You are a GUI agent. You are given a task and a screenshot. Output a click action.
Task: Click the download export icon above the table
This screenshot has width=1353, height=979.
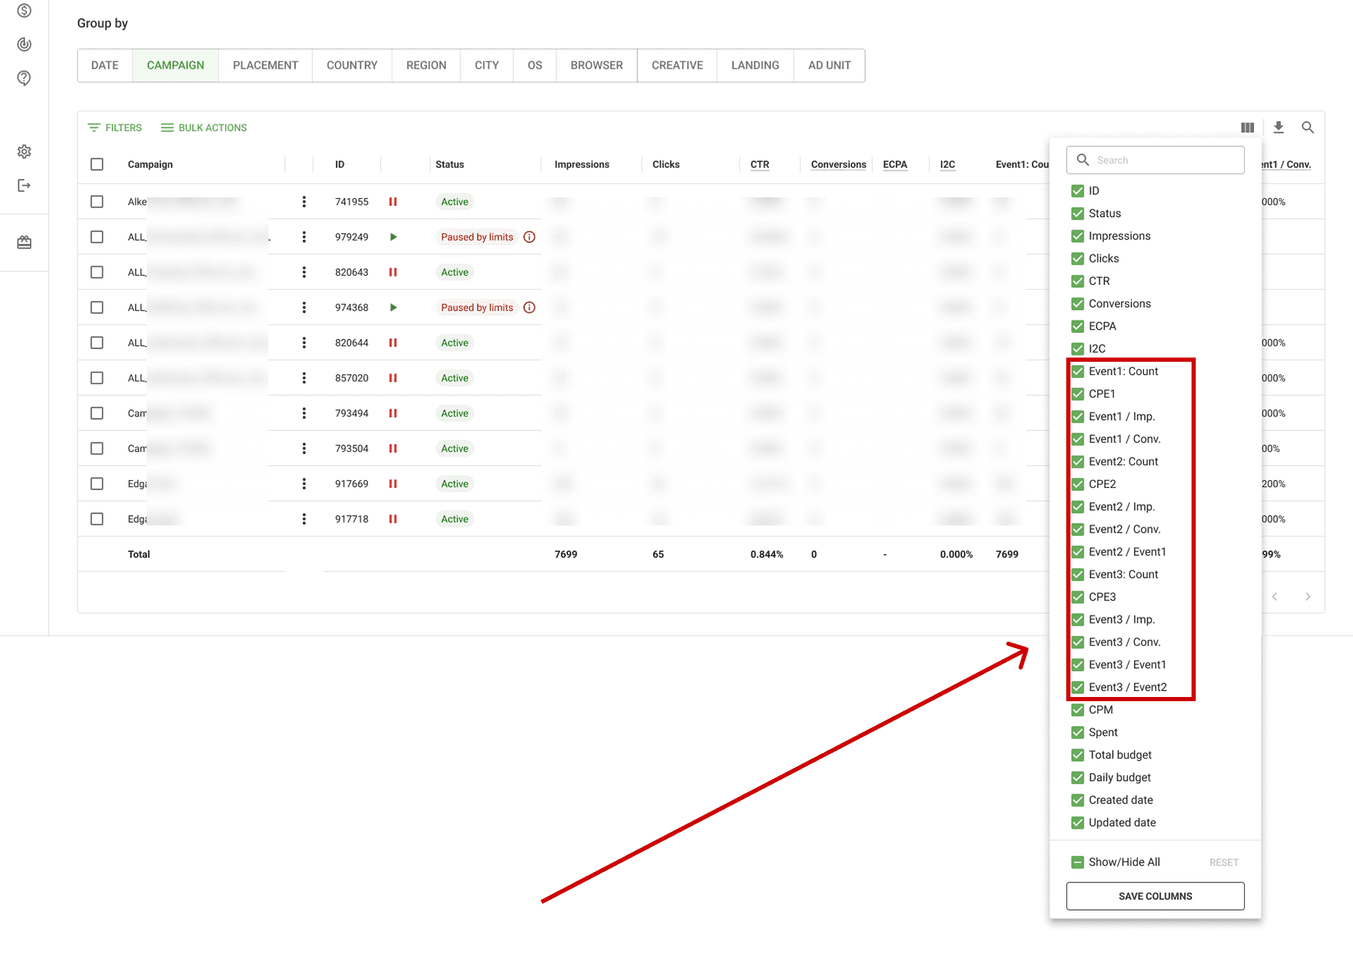pos(1278,127)
